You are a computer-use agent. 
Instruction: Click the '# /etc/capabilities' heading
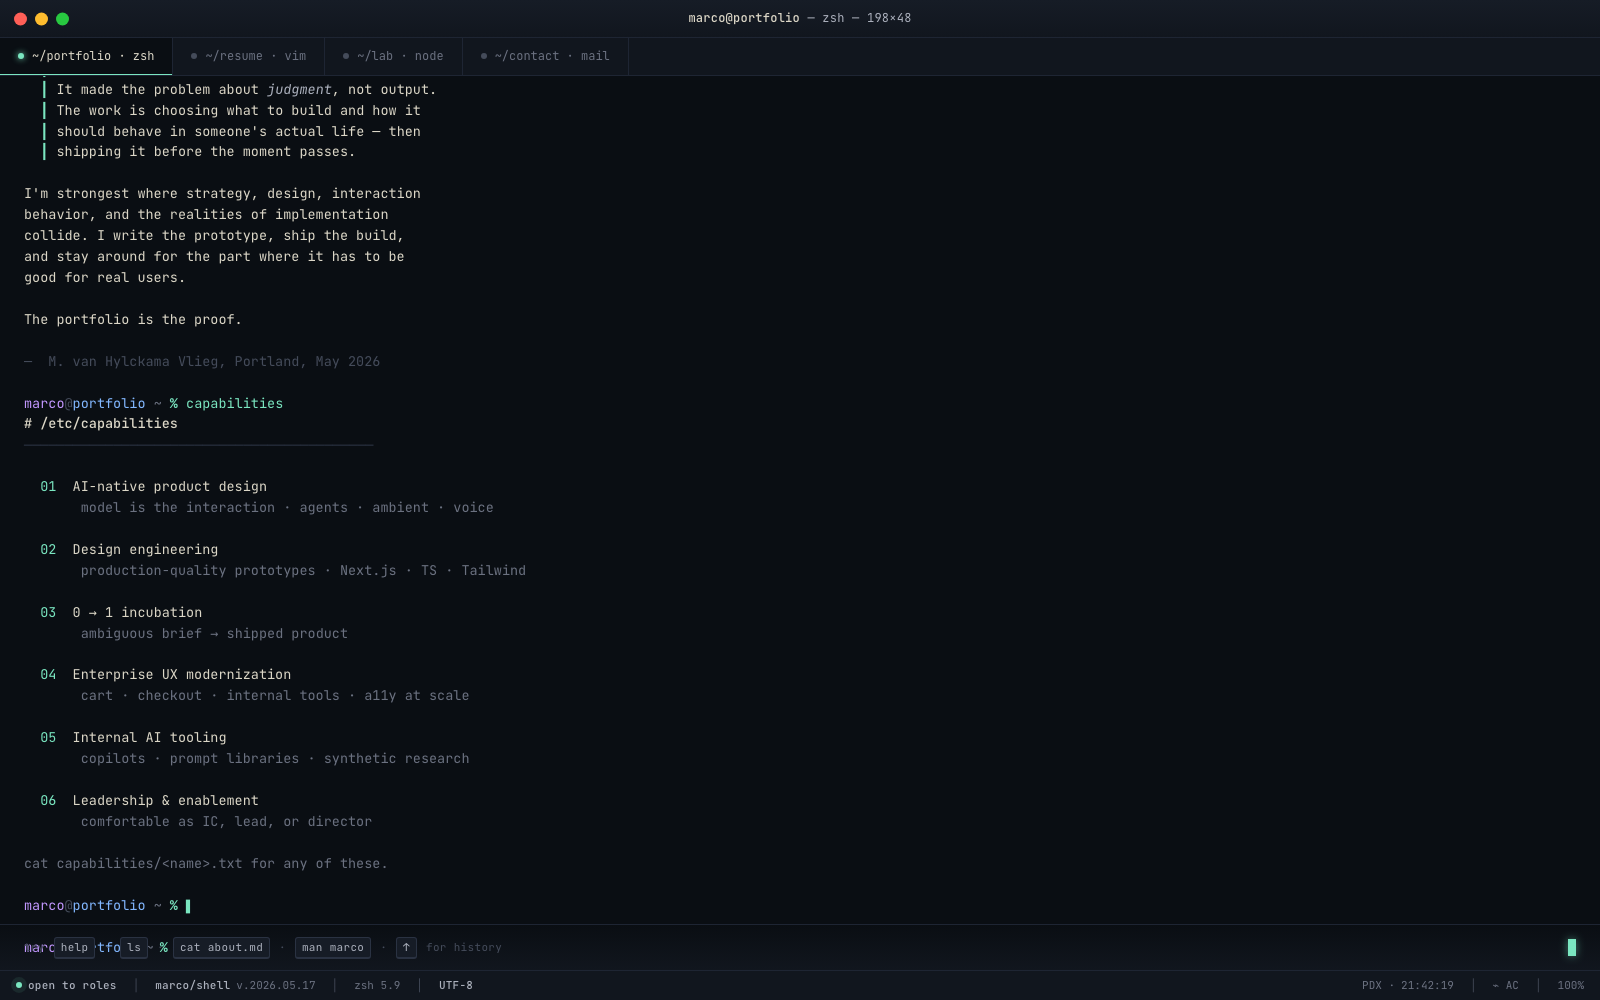(101, 424)
